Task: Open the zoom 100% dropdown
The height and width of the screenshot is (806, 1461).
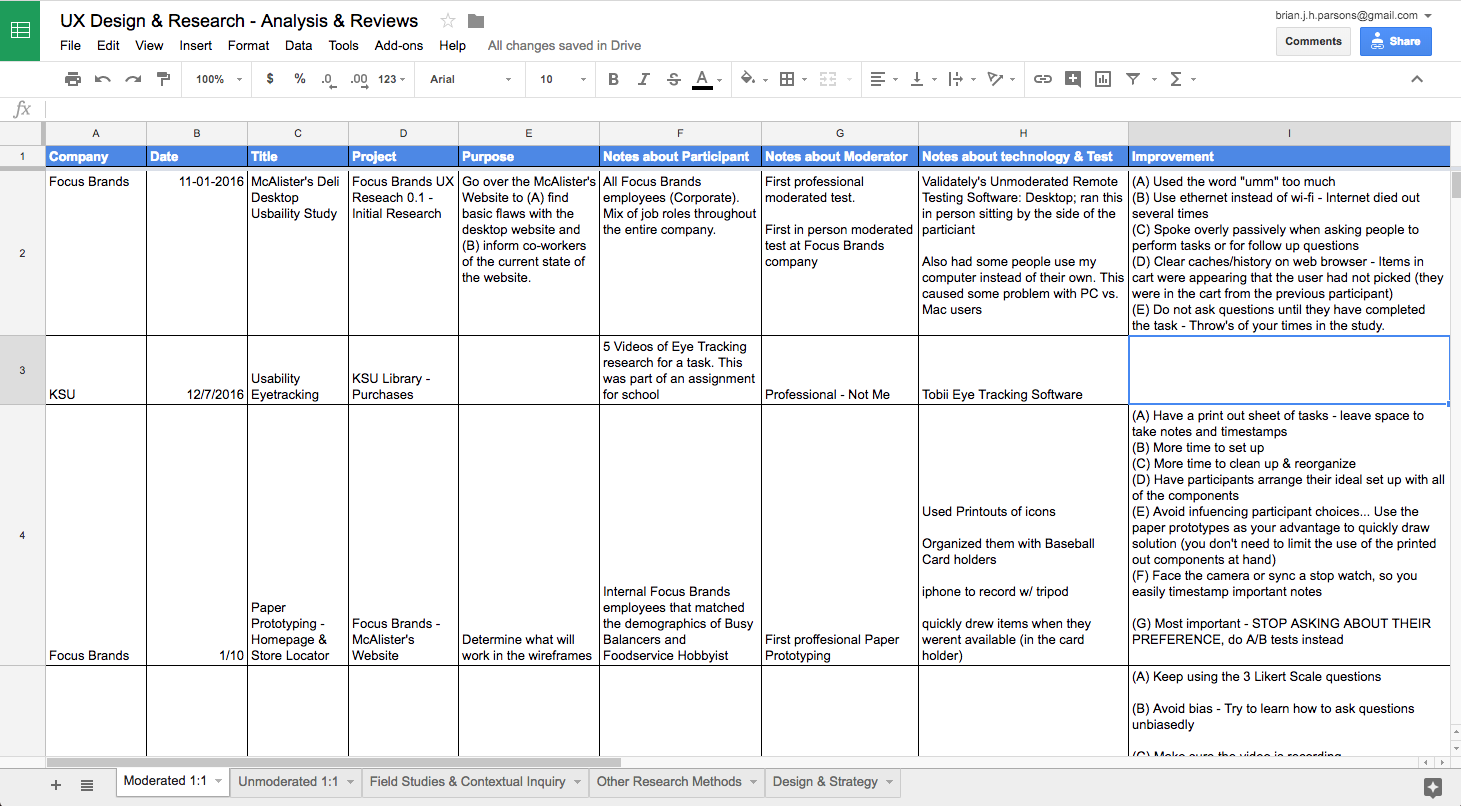Action: [218, 79]
